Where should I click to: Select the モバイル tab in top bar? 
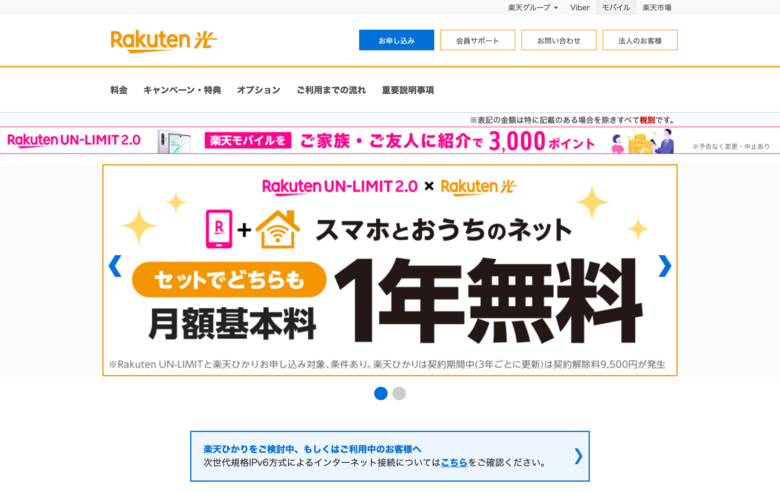[616, 7]
